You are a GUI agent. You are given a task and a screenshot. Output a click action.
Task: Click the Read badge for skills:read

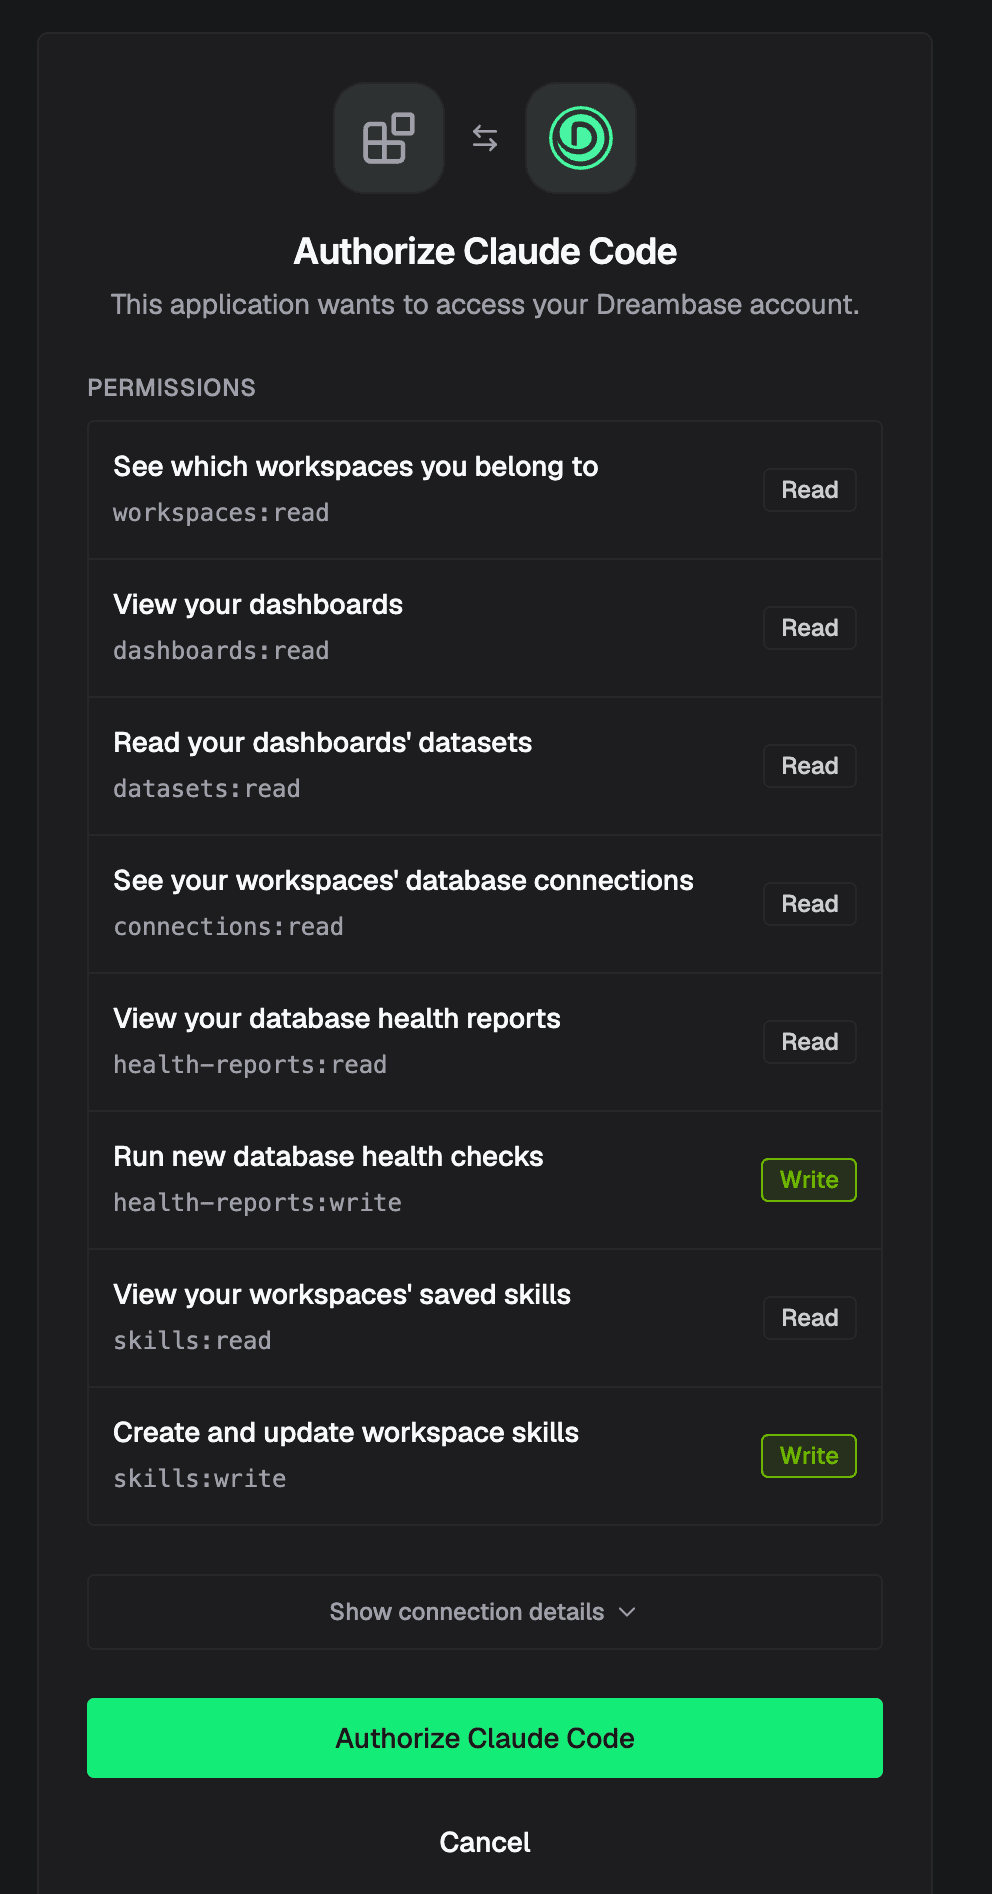810,1318
